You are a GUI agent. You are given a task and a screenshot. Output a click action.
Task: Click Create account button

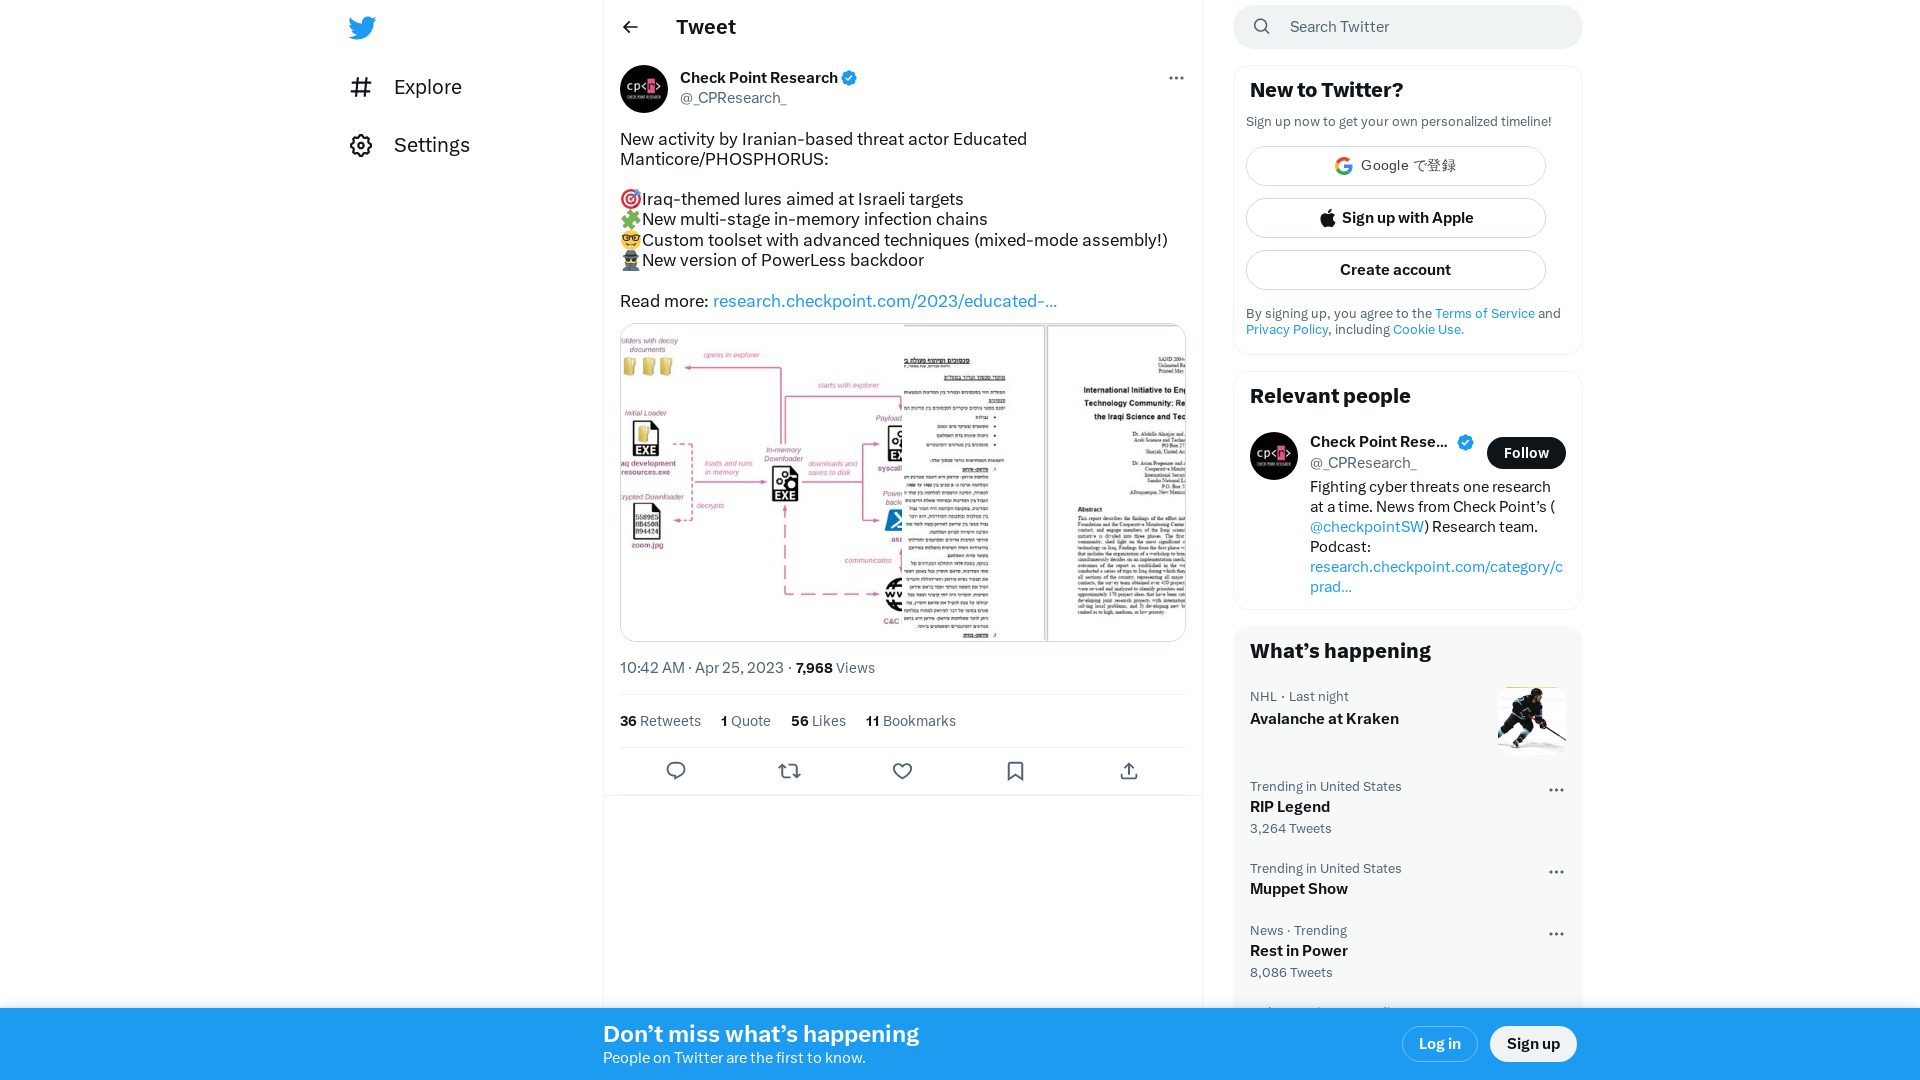click(1395, 269)
